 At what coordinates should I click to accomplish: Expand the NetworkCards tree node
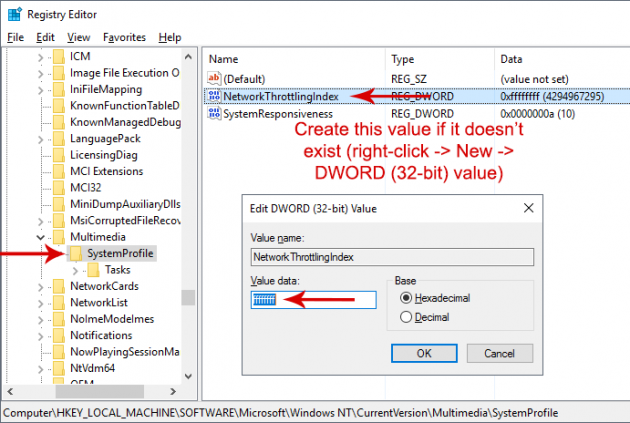click(40, 287)
